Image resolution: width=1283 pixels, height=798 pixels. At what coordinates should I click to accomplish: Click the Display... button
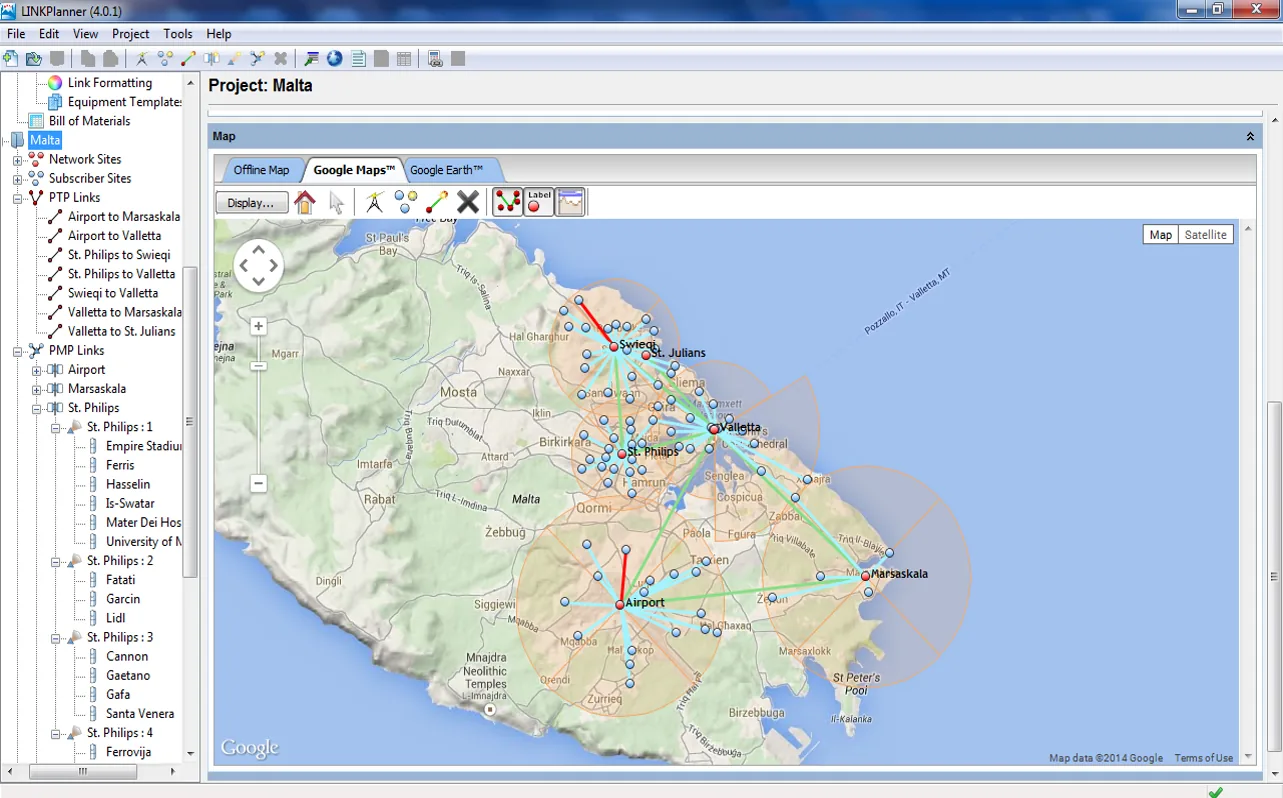[252, 203]
